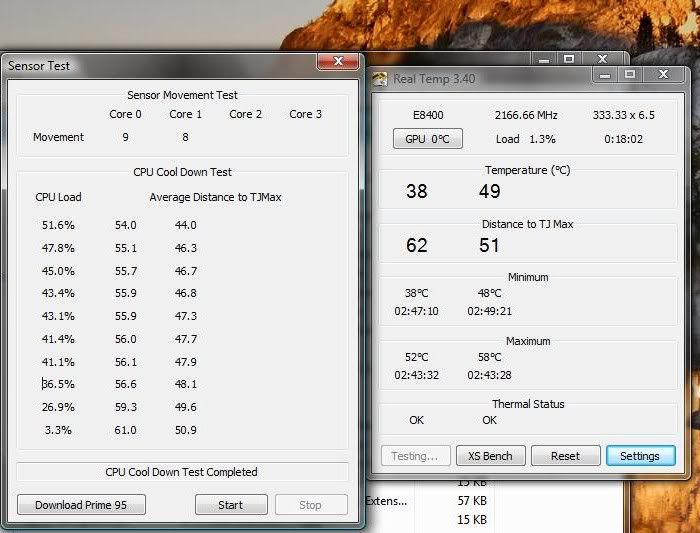Click the 61.0 distance value

[x=125, y=430]
